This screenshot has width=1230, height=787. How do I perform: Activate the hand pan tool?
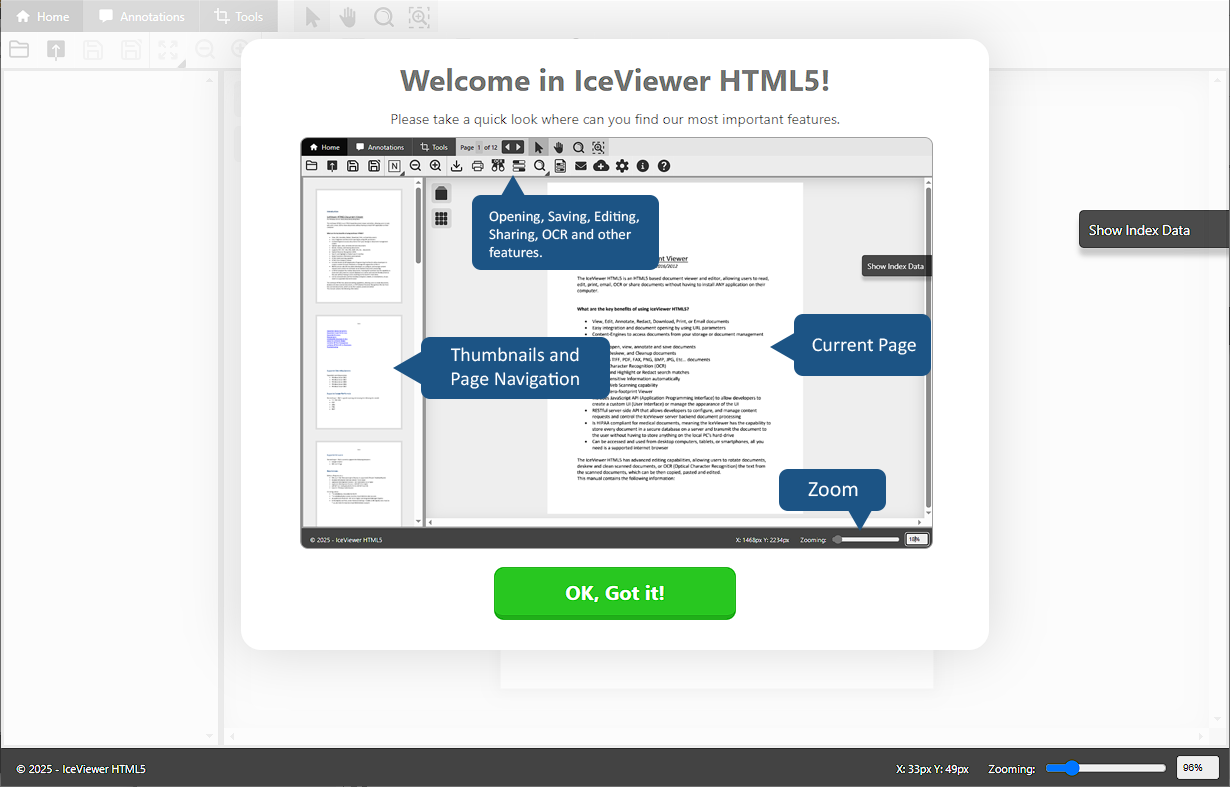[347, 17]
